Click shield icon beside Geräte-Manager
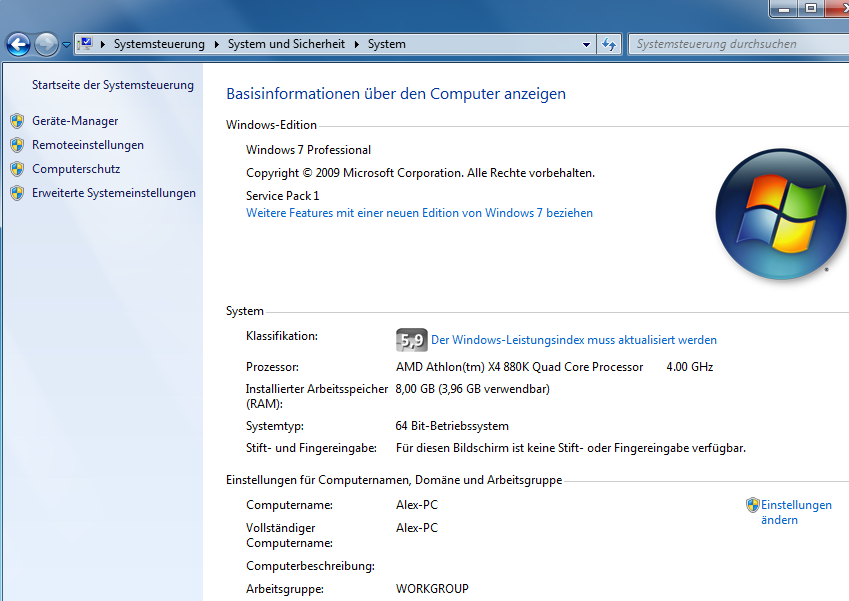The width and height of the screenshot is (849, 601). [x=17, y=121]
